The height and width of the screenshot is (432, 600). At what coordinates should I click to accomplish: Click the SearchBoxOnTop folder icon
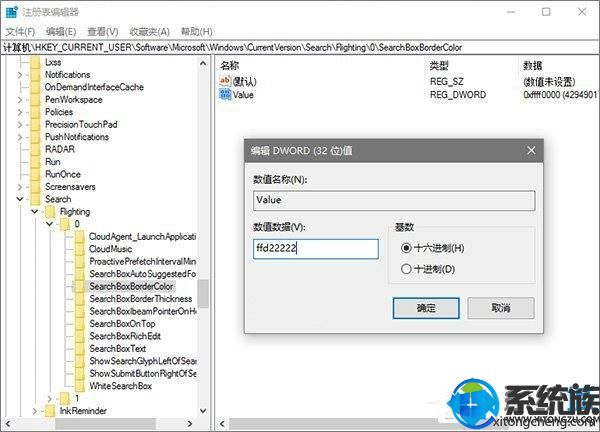click(x=80, y=324)
